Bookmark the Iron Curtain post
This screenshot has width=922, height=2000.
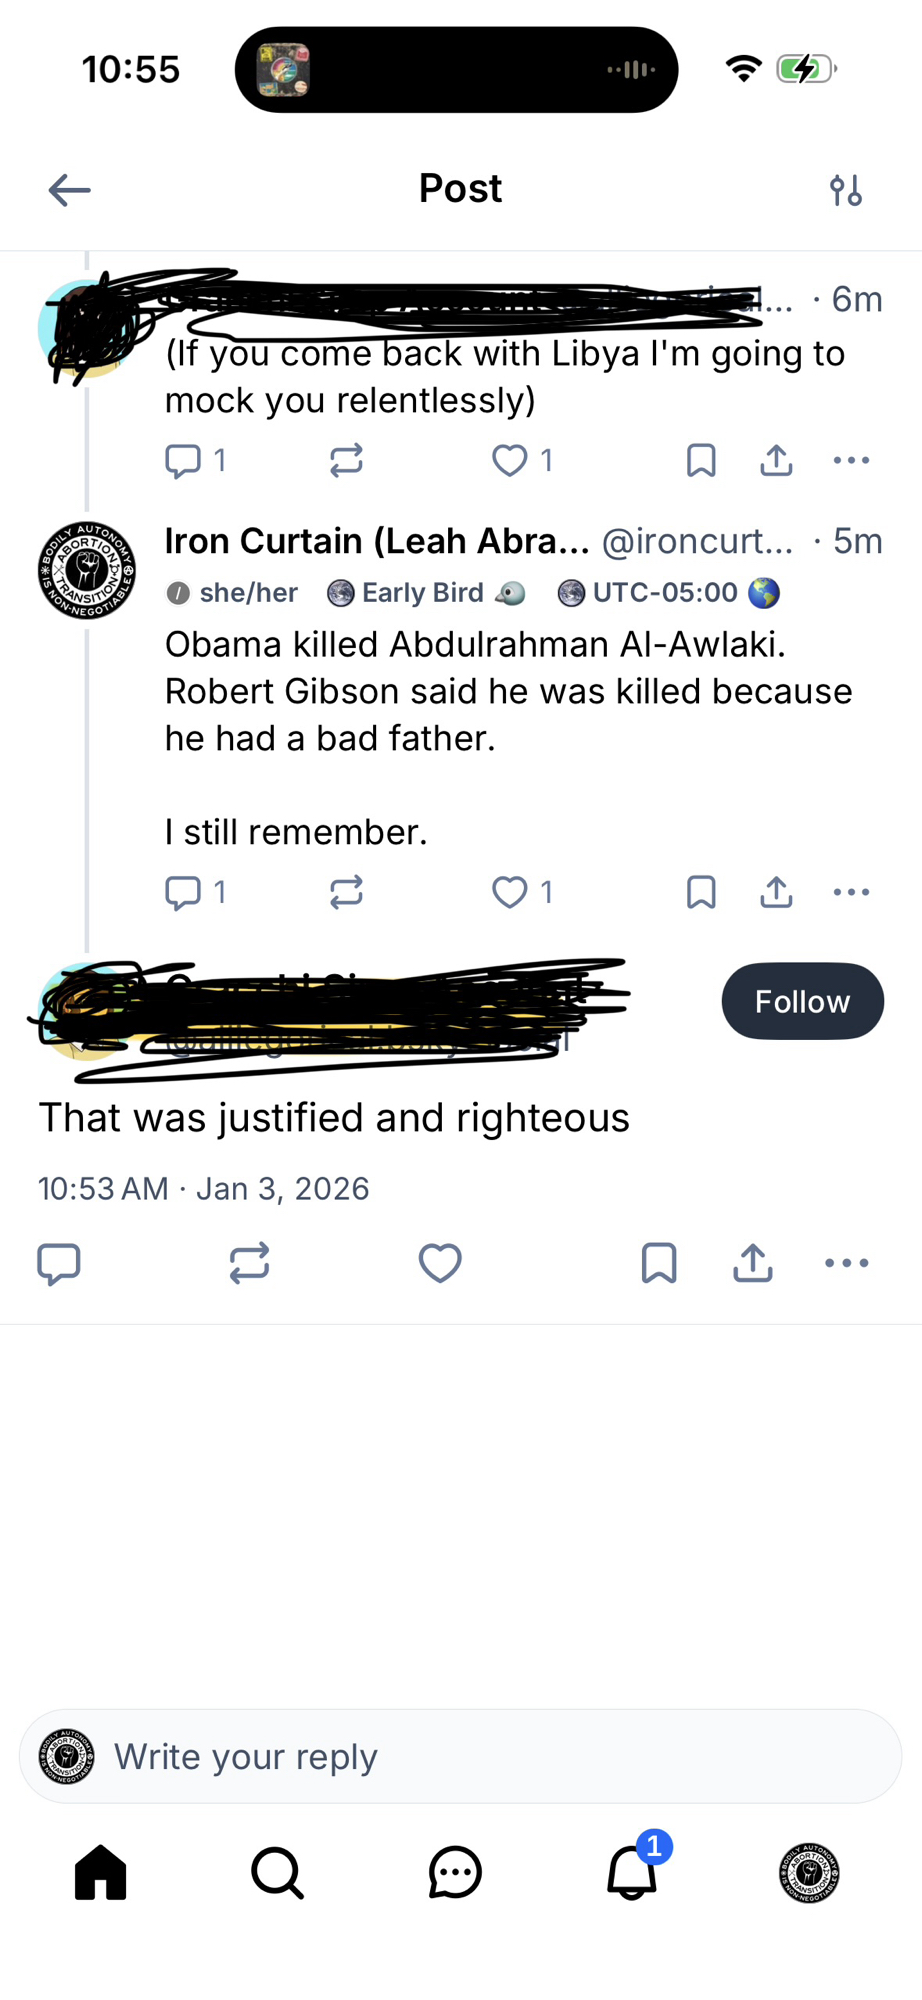pos(701,892)
